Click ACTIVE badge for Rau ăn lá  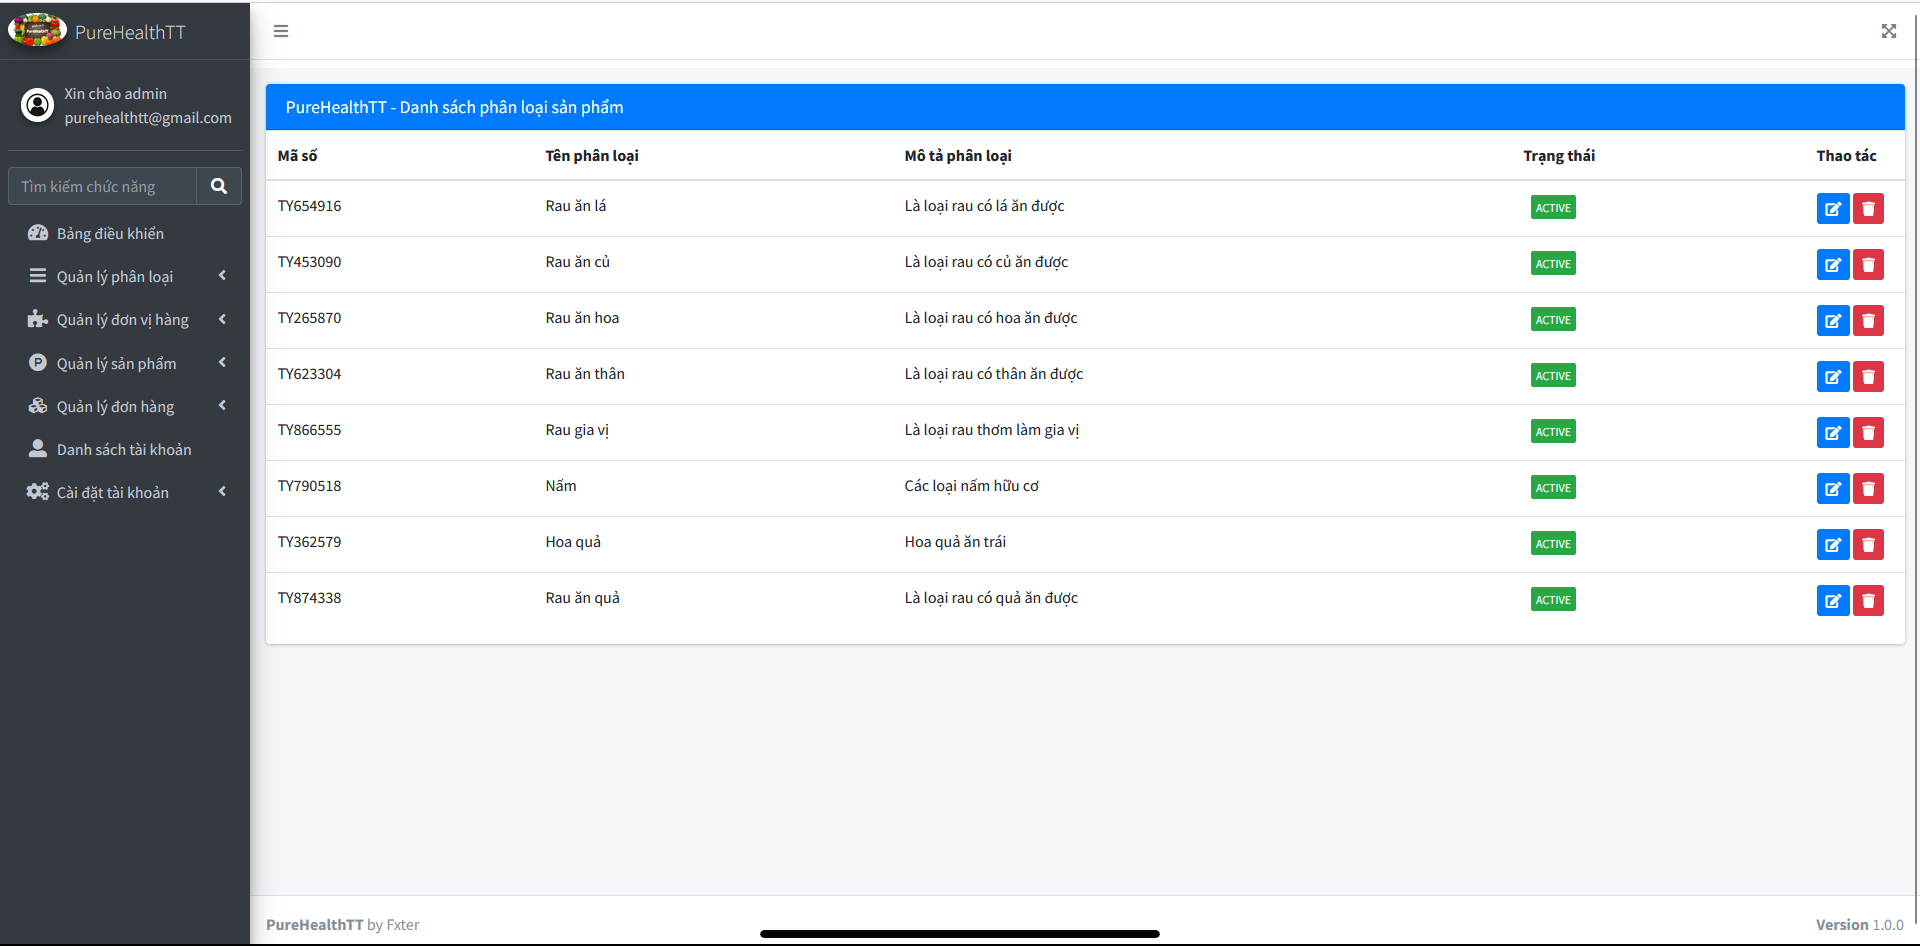tap(1553, 208)
